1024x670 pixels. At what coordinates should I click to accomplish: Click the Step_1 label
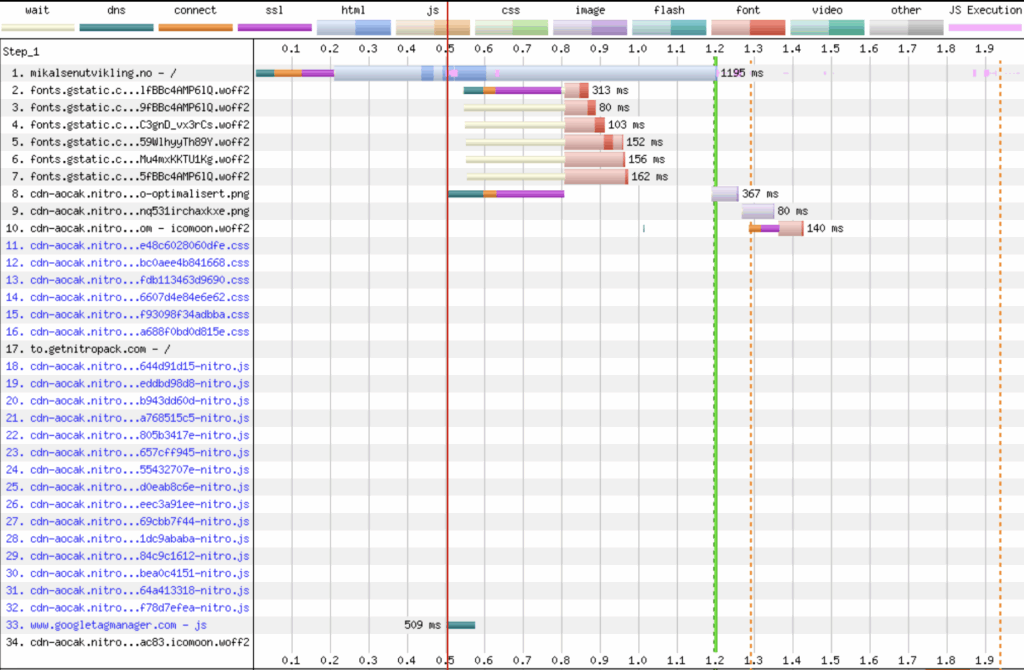[x=22, y=50]
